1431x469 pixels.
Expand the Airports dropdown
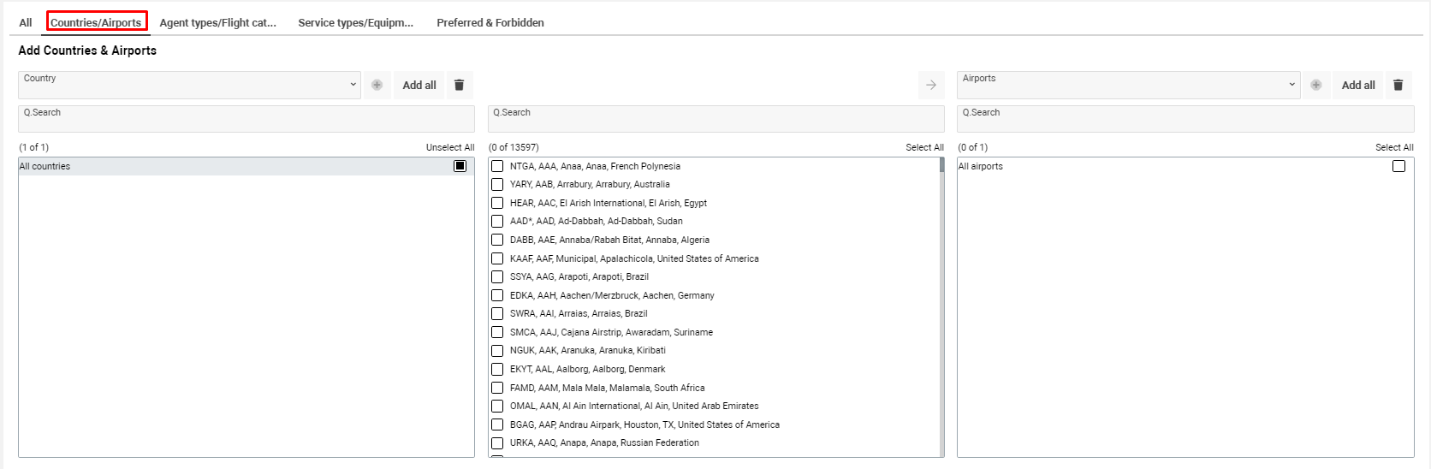point(1130,84)
